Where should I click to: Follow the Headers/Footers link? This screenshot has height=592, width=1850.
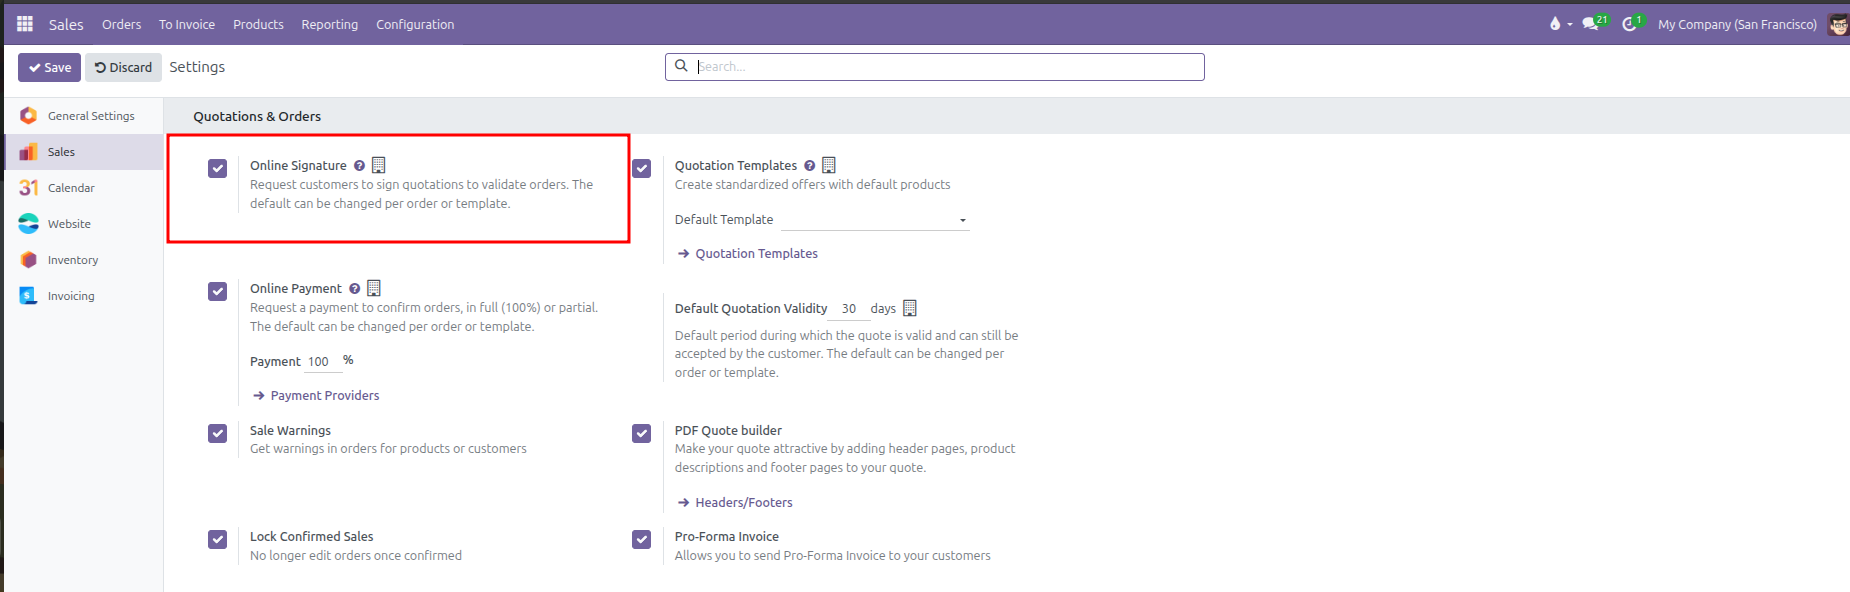[x=735, y=503]
